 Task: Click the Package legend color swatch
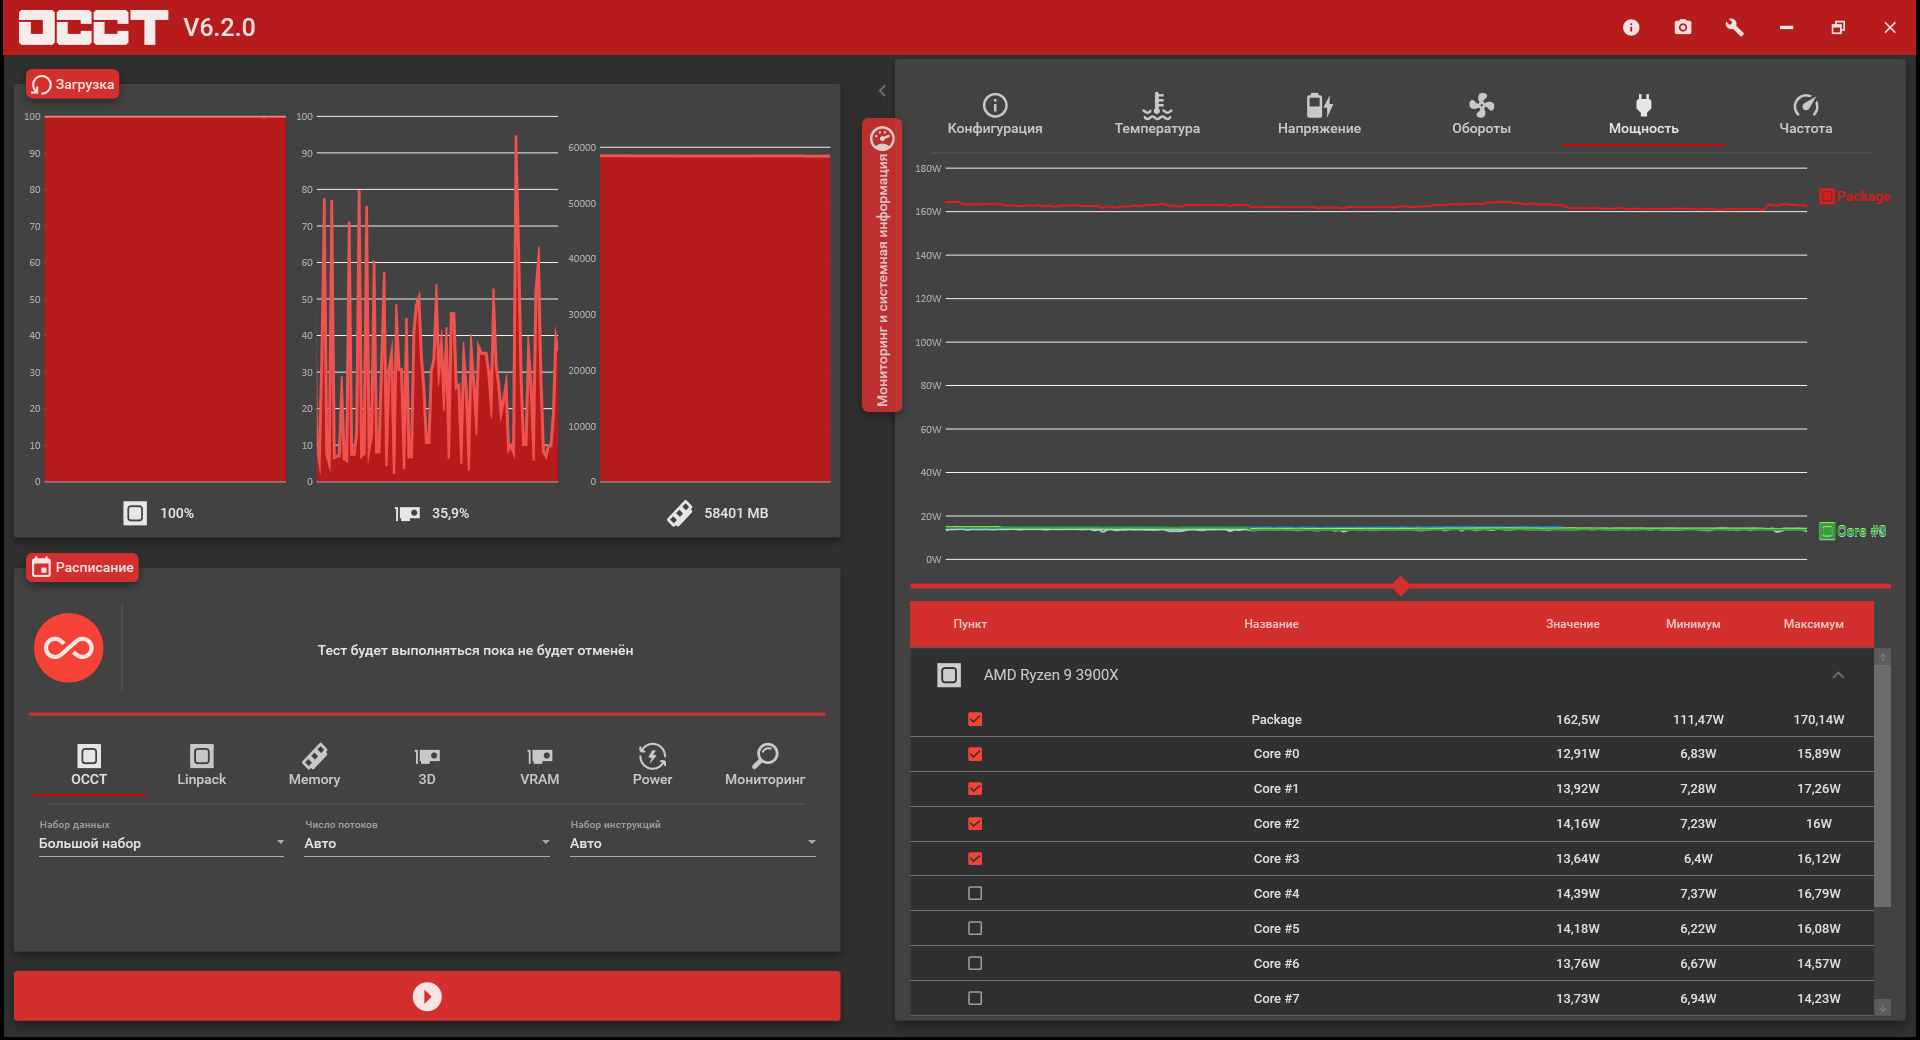click(1827, 196)
